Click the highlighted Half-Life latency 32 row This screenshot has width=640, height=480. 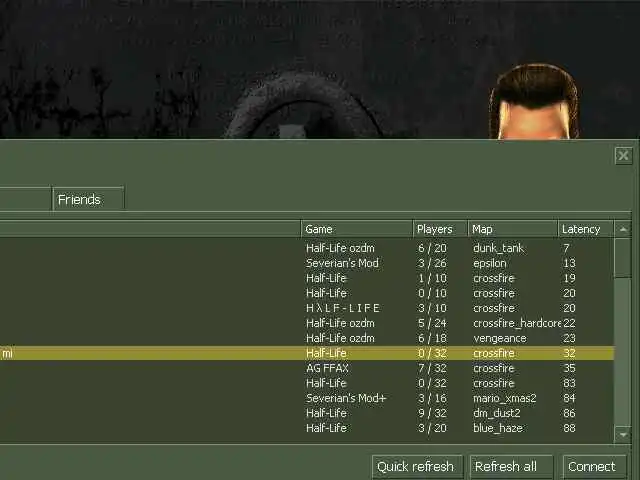(x=307, y=353)
